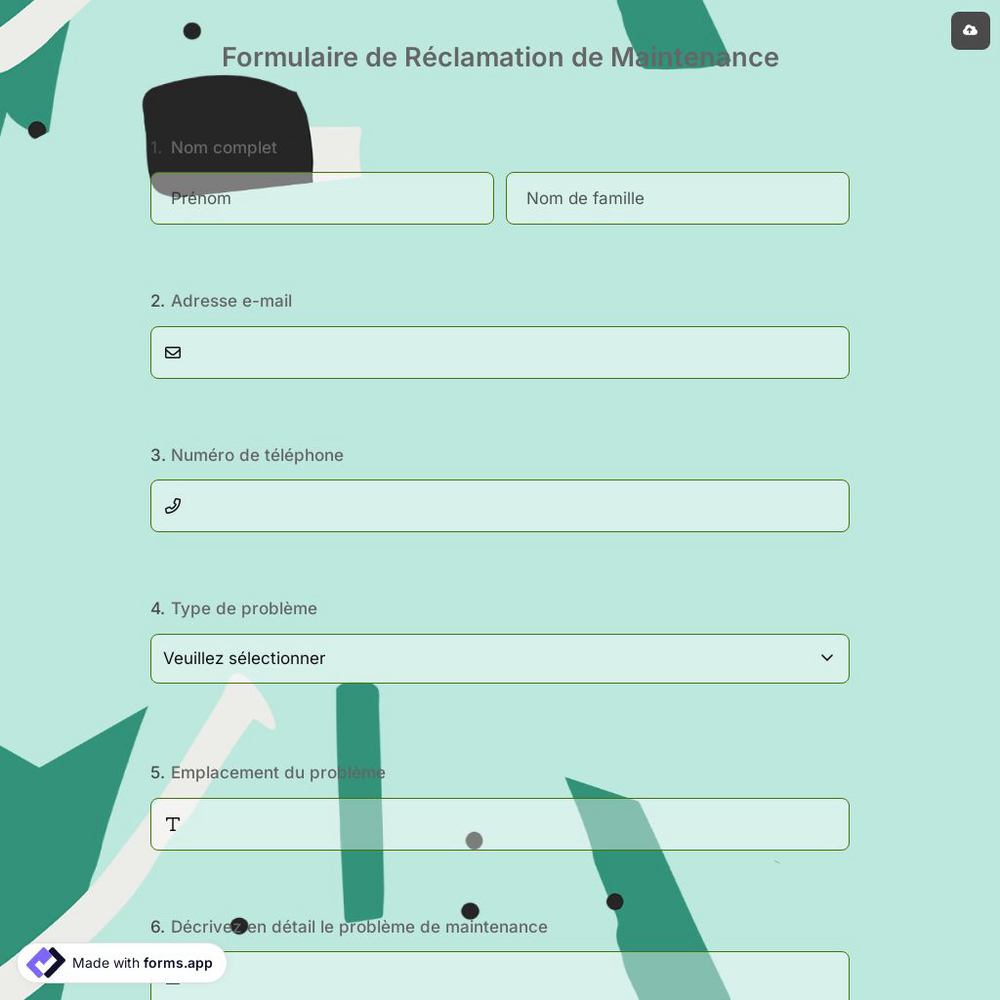This screenshot has width=1000, height=1000.
Task: Click the envelope icon in the email field
Action: pos(173,352)
